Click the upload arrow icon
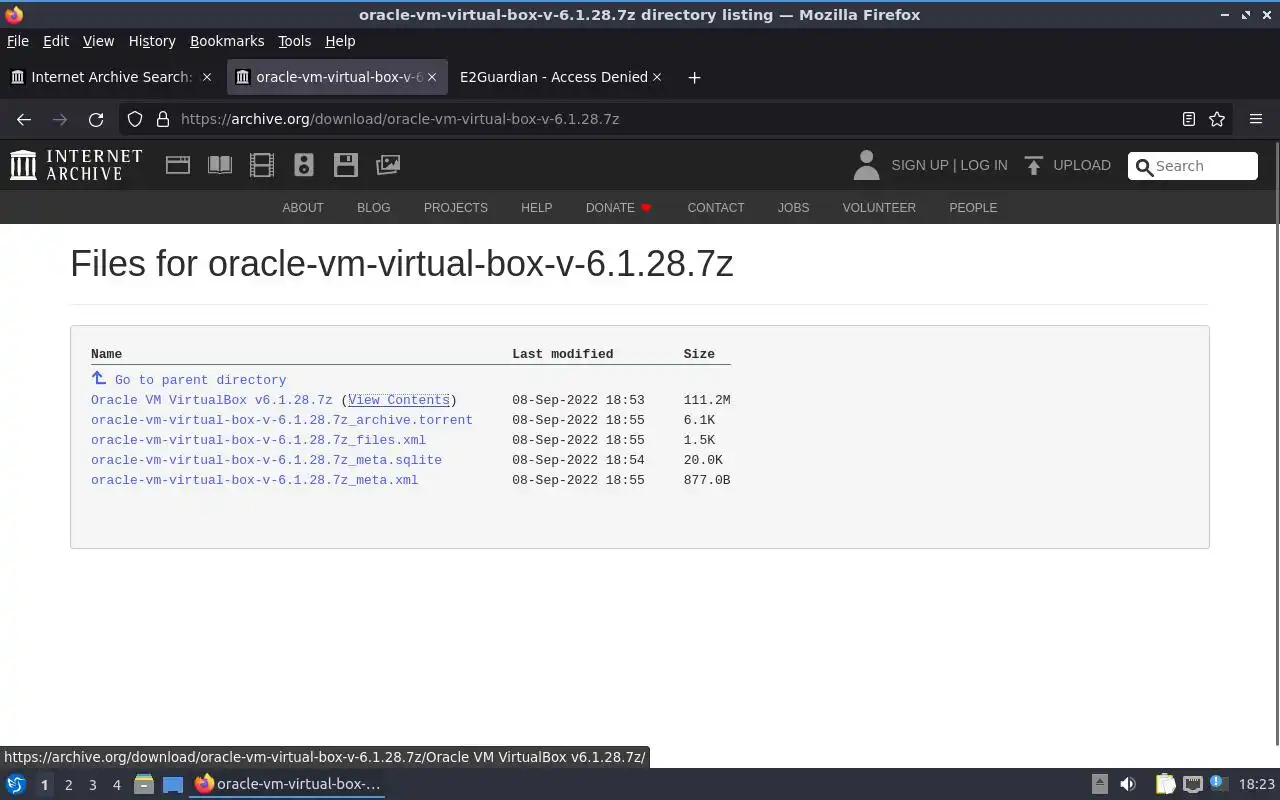Image resolution: width=1280 pixels, height=800 pixels. tap(1034, 165)
